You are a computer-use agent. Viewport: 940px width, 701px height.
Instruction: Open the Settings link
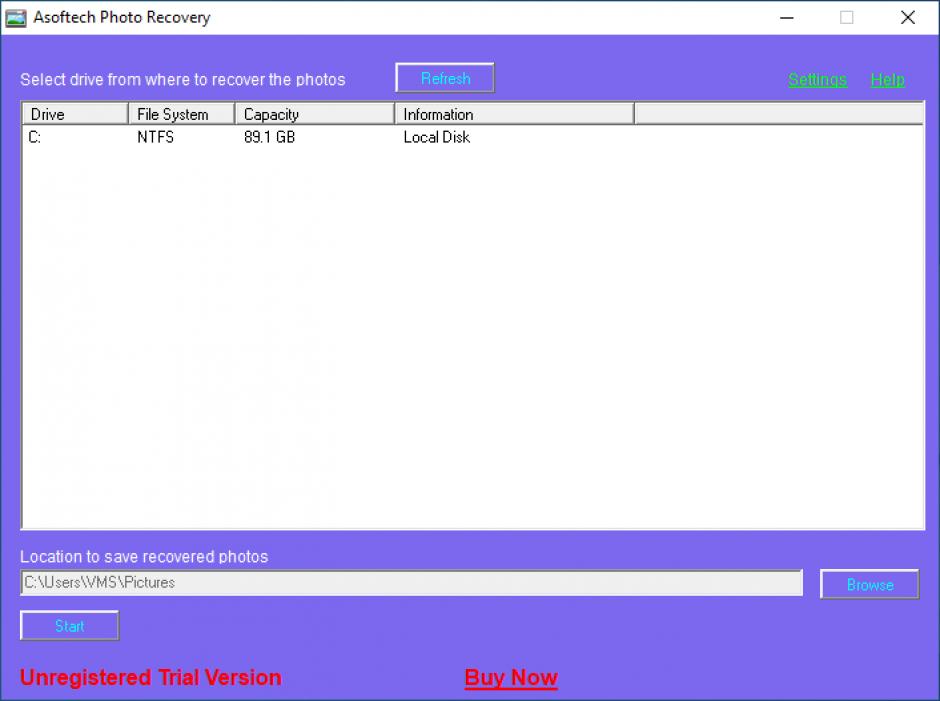[817, 80]
